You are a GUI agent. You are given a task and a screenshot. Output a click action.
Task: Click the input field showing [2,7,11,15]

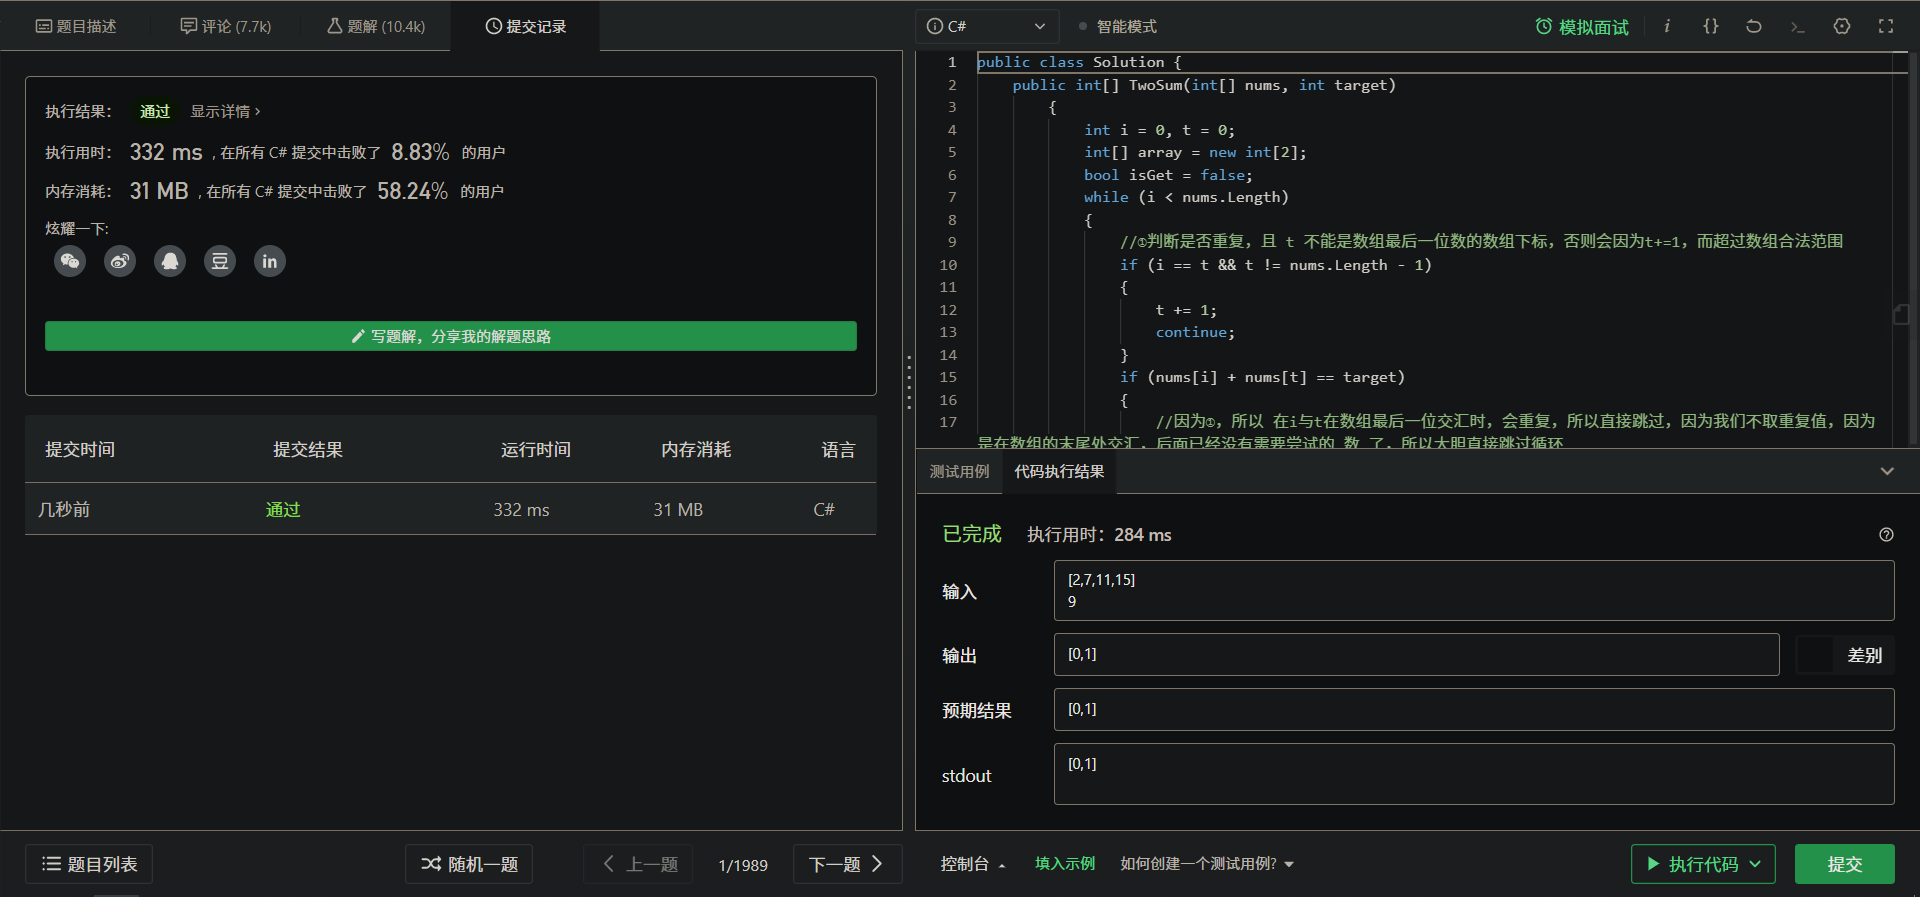[1474, 590]
